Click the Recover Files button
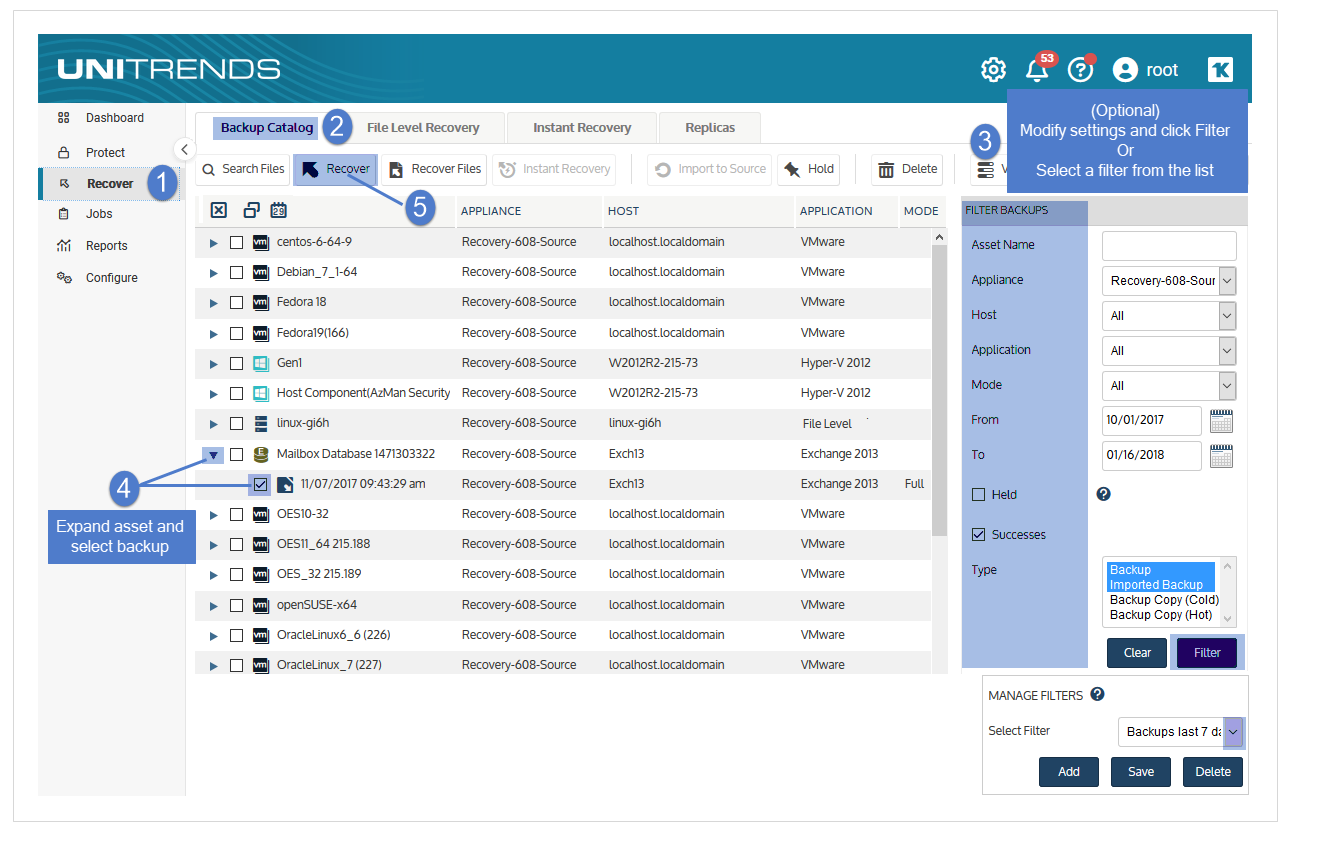The image size is (1318, 854). coord(434,169)
